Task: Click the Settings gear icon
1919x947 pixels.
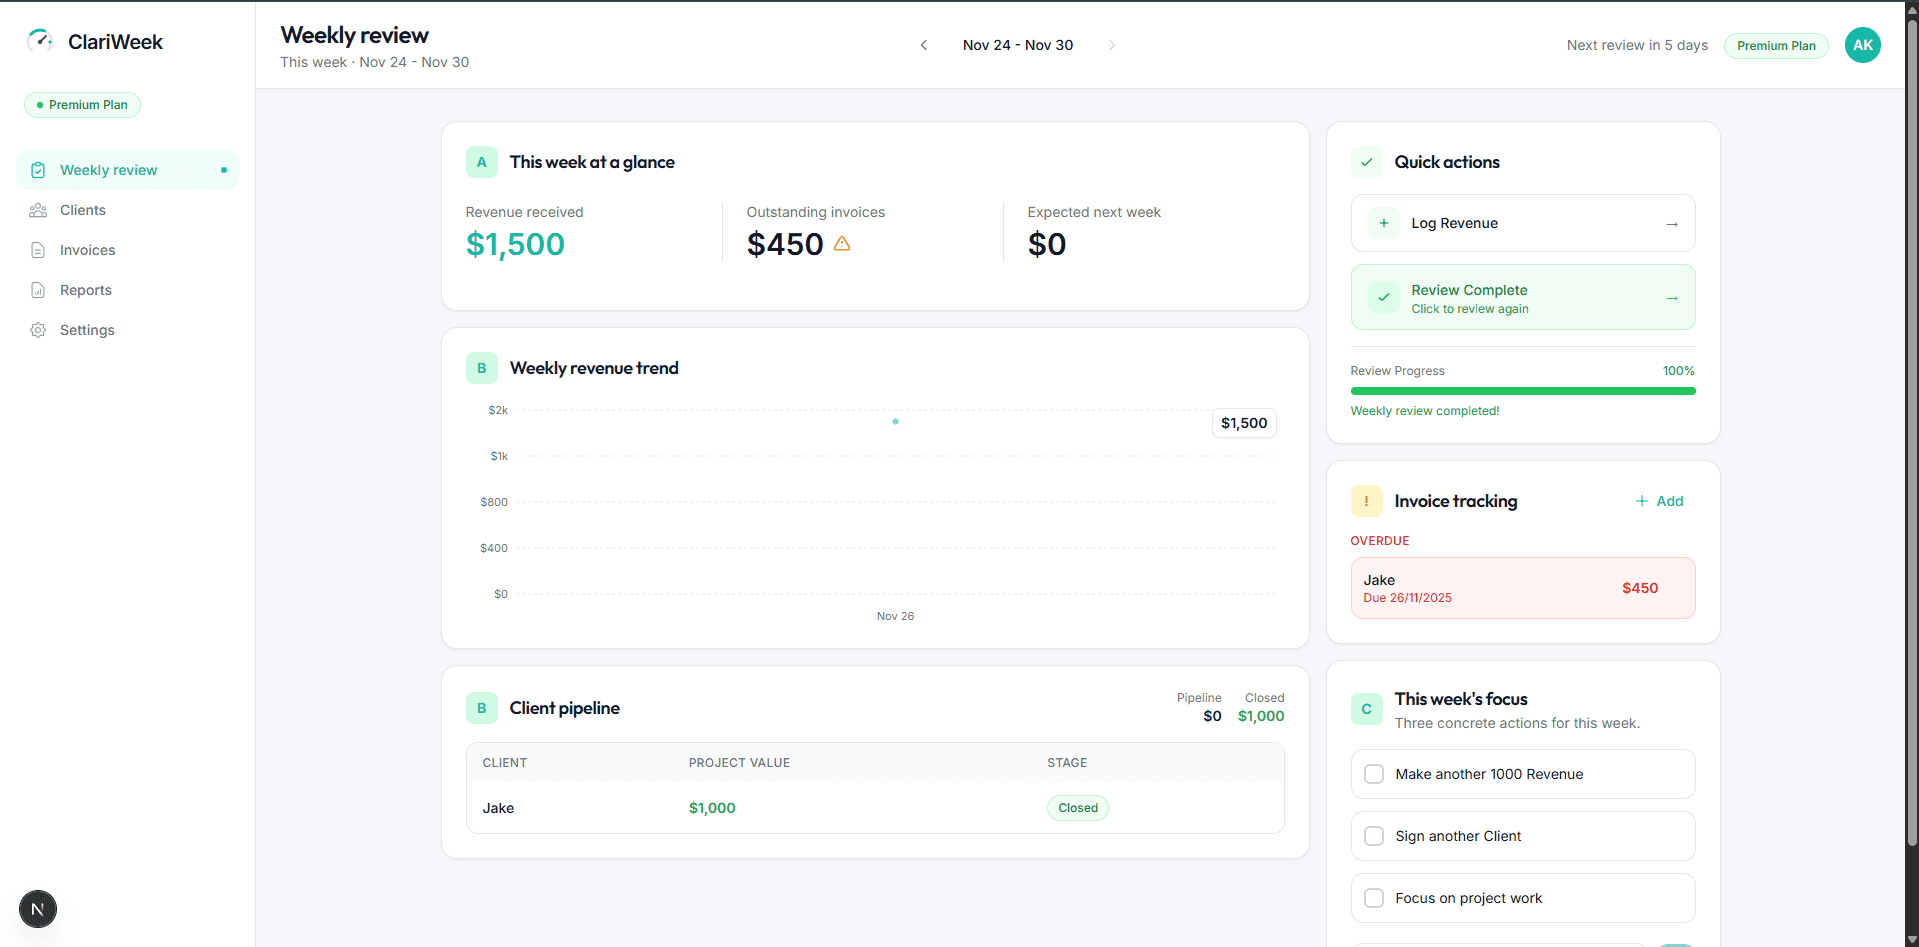Action: tap(38, 330)
